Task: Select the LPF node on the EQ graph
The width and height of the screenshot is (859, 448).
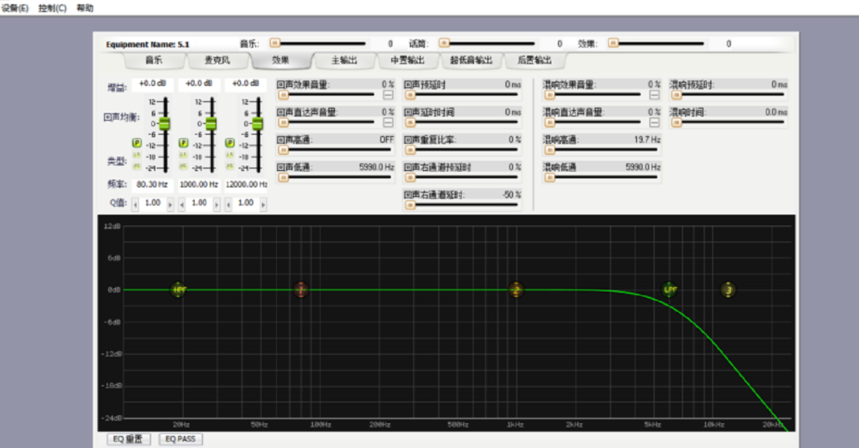Action: point(669,289)
